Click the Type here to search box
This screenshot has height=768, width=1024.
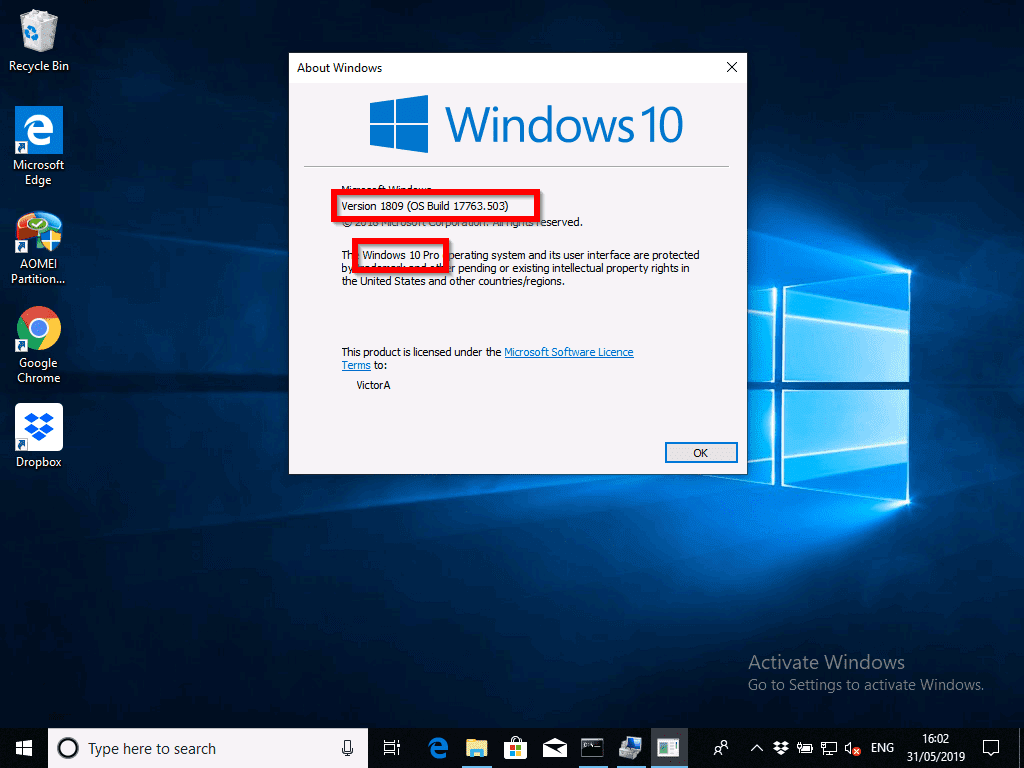[x=206, y=748]
